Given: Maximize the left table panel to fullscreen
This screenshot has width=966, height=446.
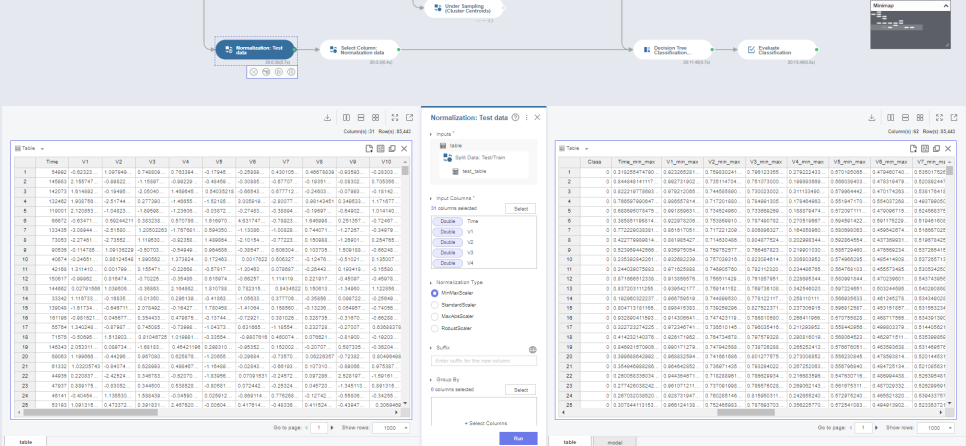Looking at the screenshot, I should [x=395, y=118].
